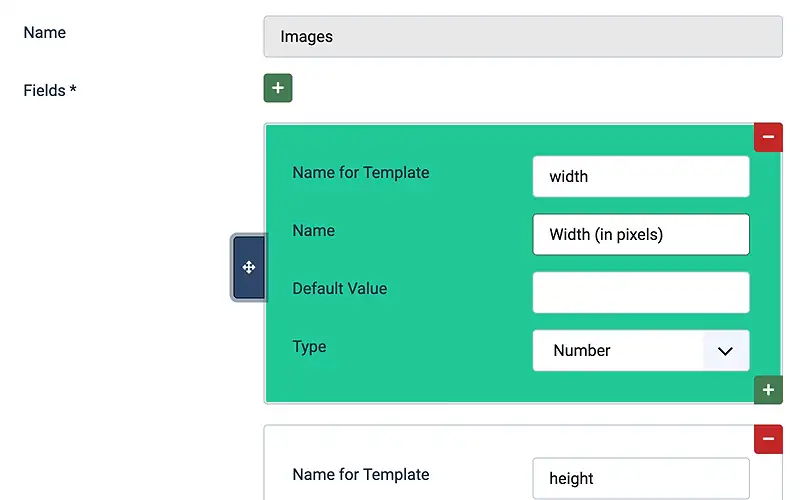Screen dimensions: 800x500
Task: Click the Fields * label
Action: (x=49, y=90)
